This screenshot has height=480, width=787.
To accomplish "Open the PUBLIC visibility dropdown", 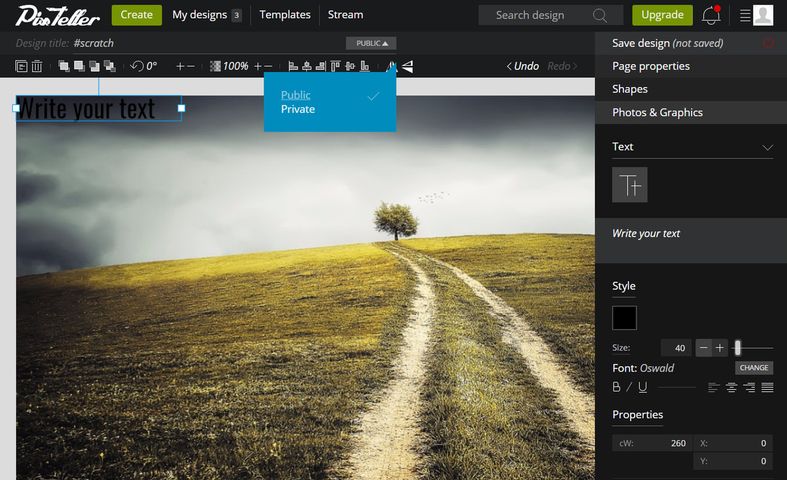I will tap(371, 43).
